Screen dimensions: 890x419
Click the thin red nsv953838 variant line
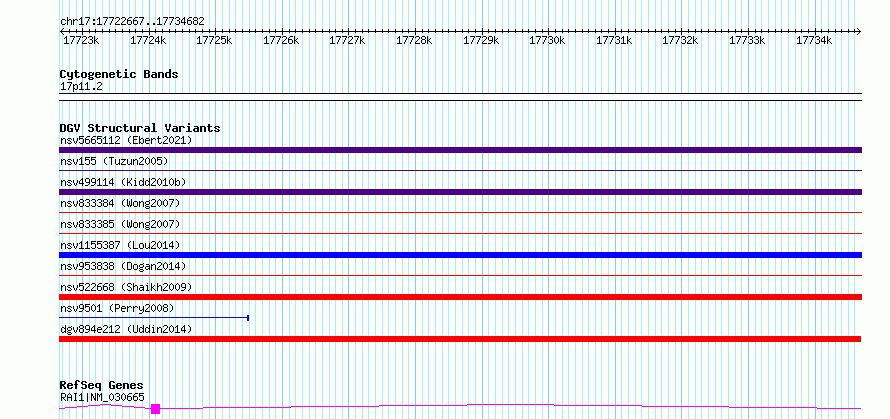click(460, 275)
